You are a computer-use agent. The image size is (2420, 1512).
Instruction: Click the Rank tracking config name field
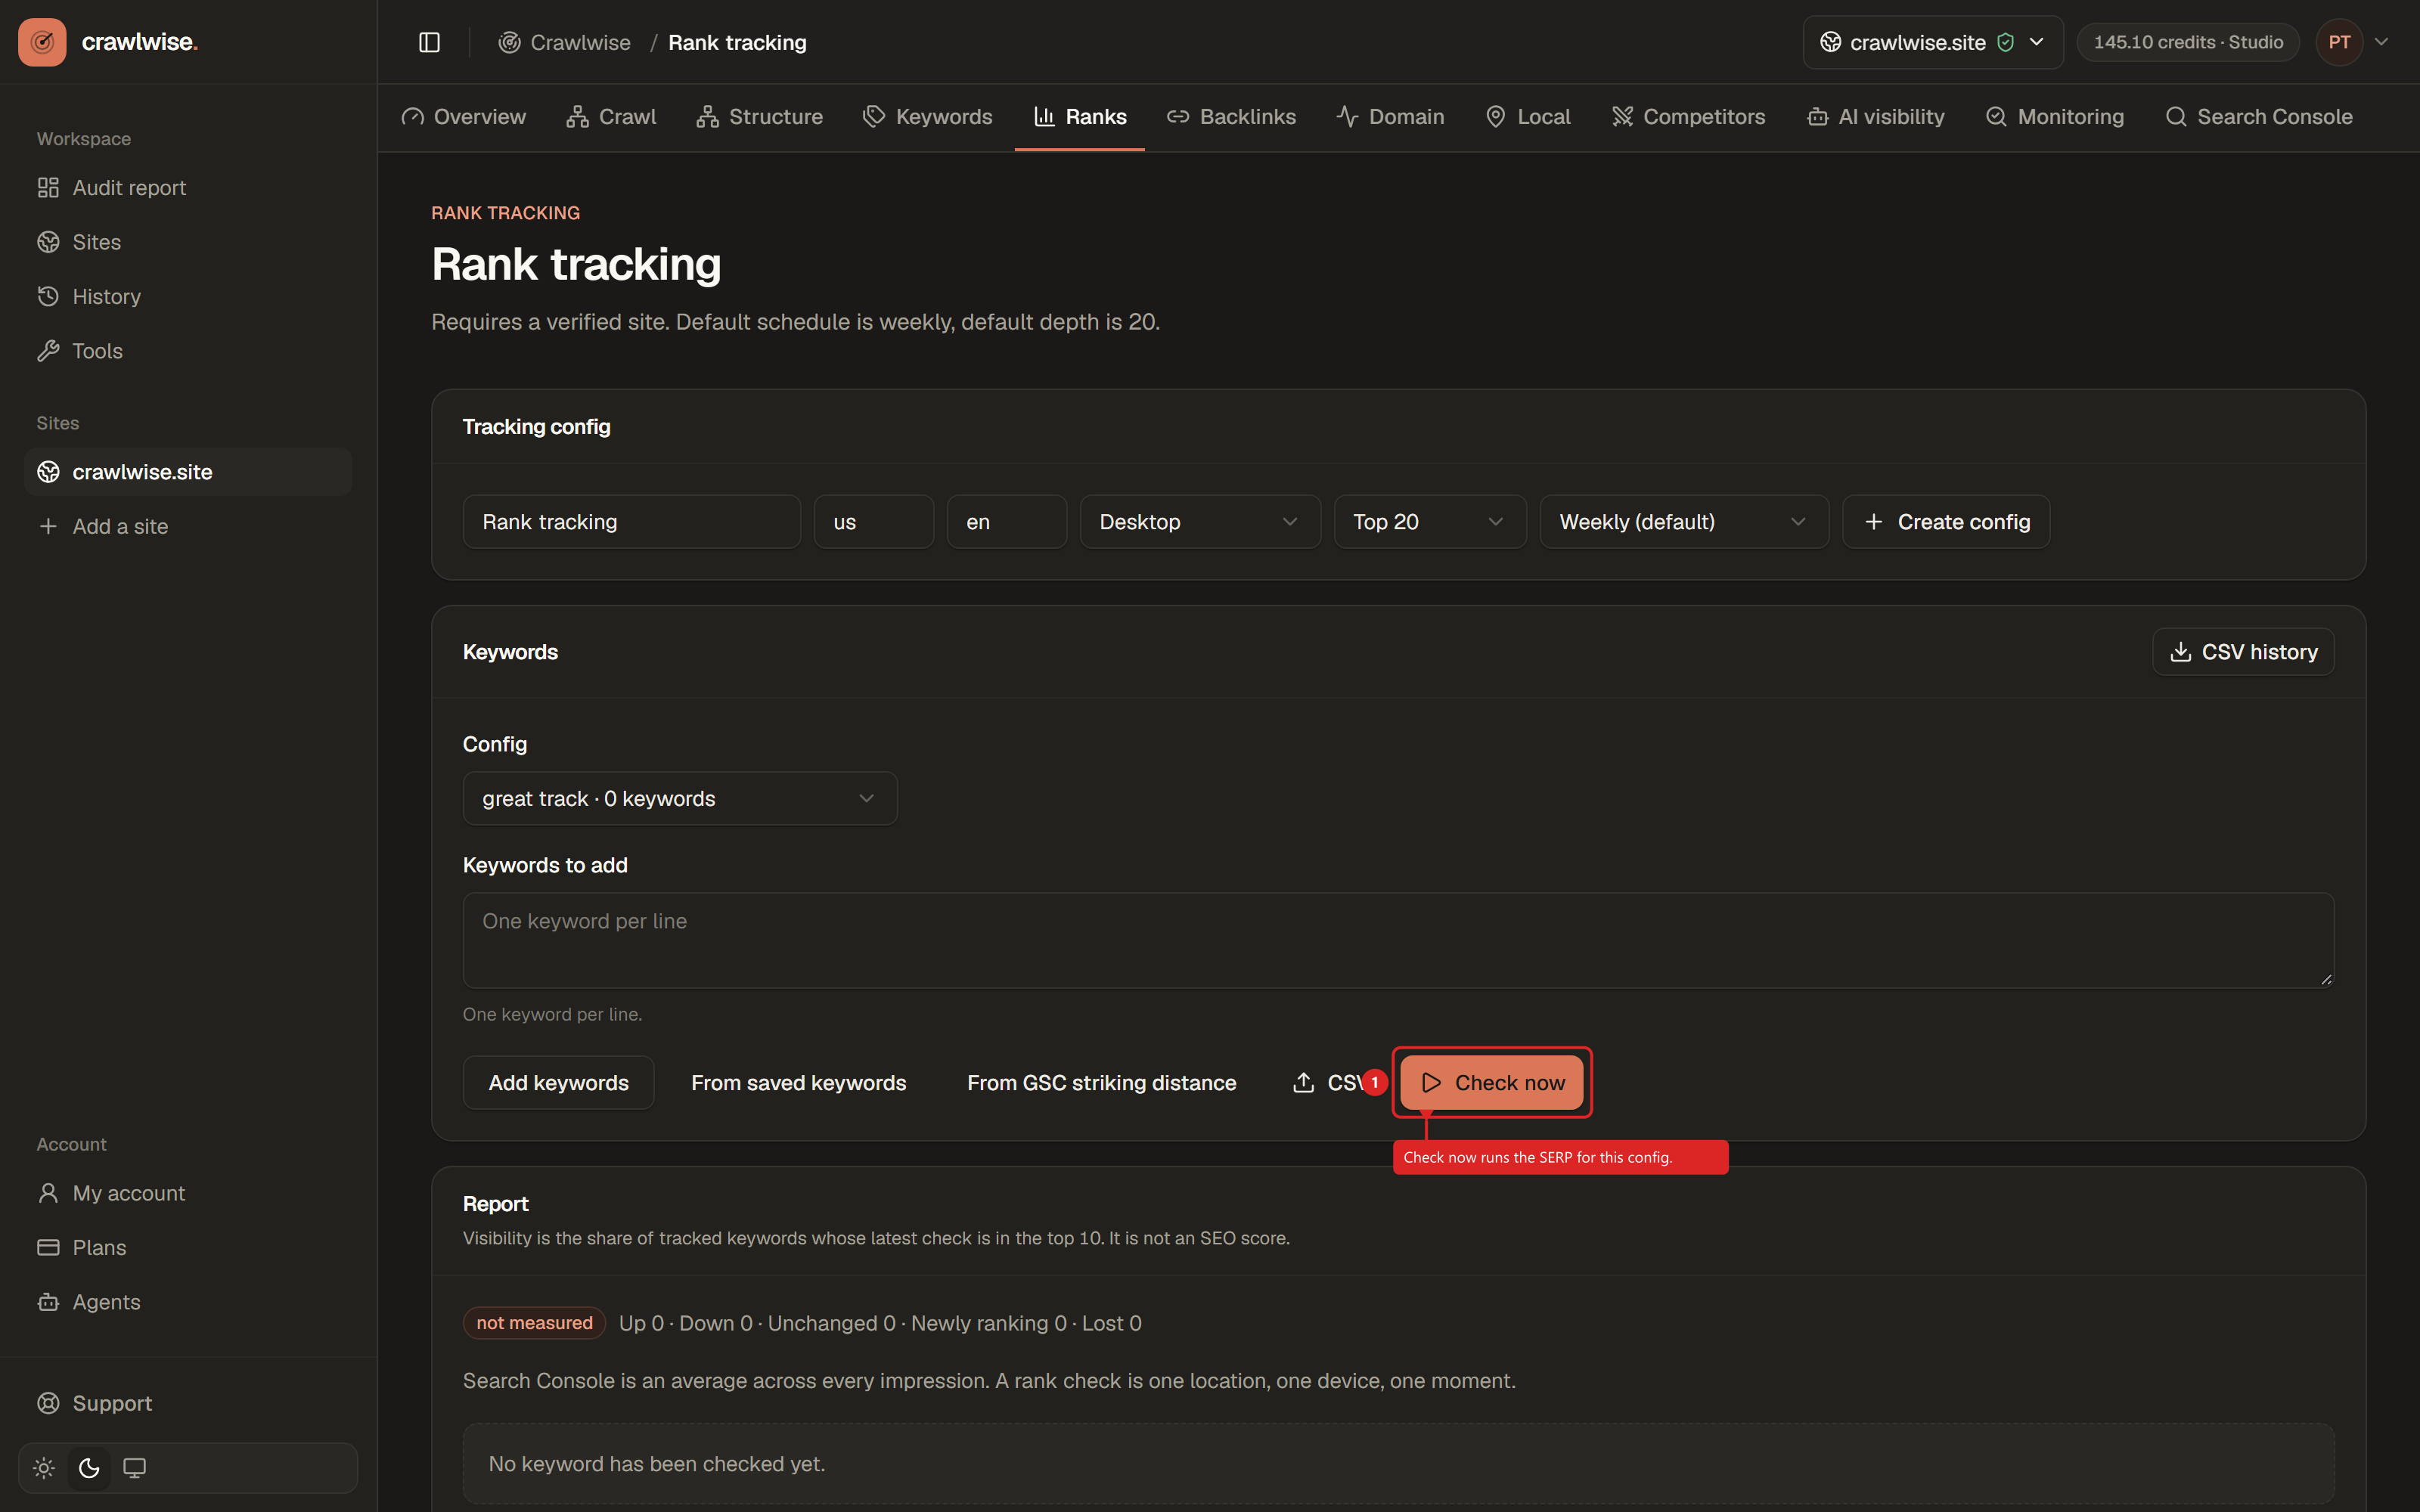632,522
